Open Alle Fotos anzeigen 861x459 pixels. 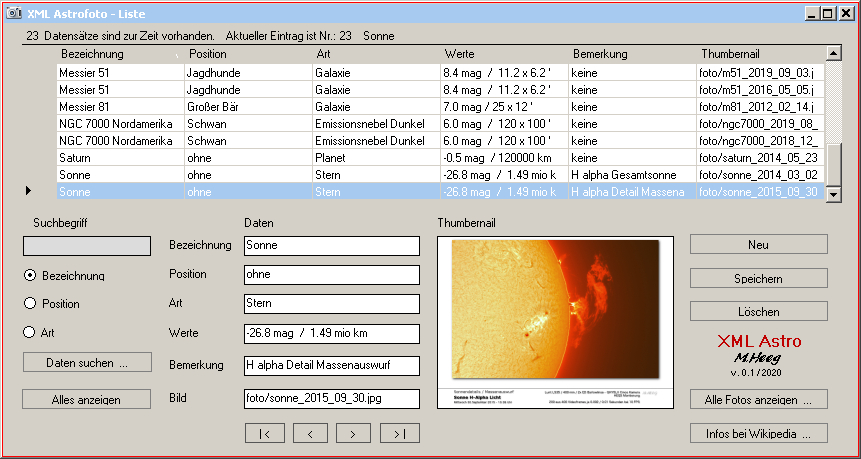758,399
